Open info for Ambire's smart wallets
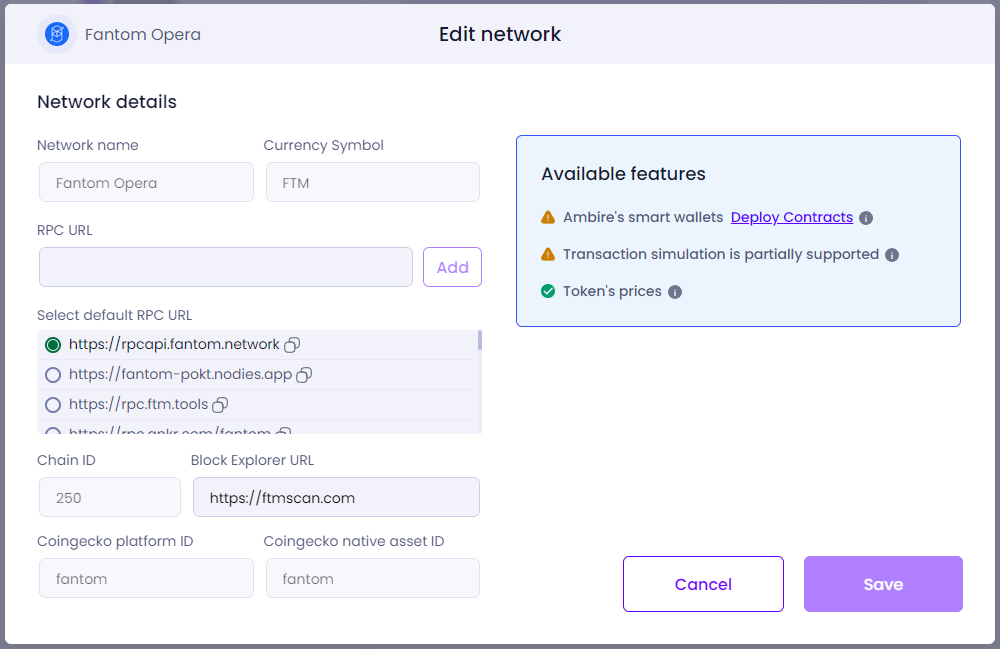The width and height of the screenshot is (1000, 649). point(865,218)
